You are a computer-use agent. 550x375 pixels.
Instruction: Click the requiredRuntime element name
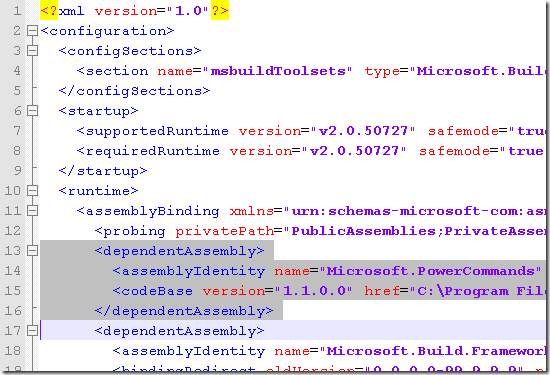pyautogui.click(x=153, y=151)
